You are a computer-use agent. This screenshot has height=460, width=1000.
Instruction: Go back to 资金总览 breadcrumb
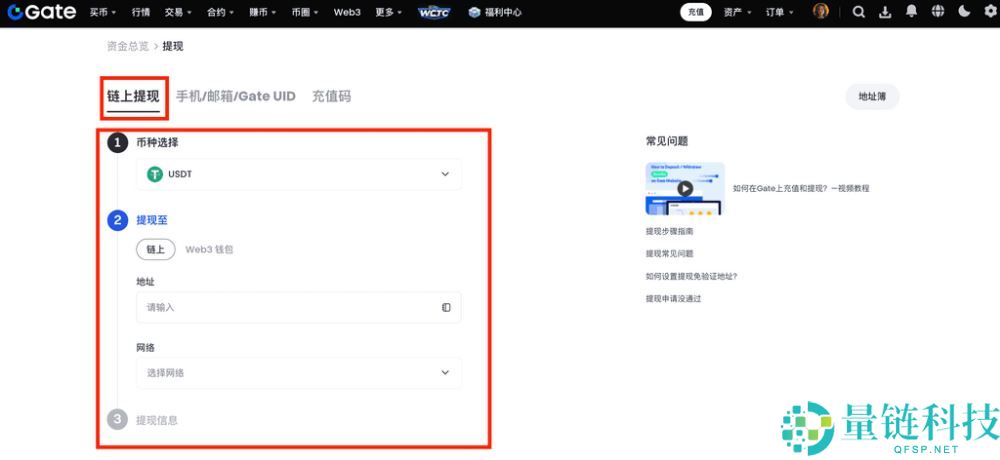[128, 46]
